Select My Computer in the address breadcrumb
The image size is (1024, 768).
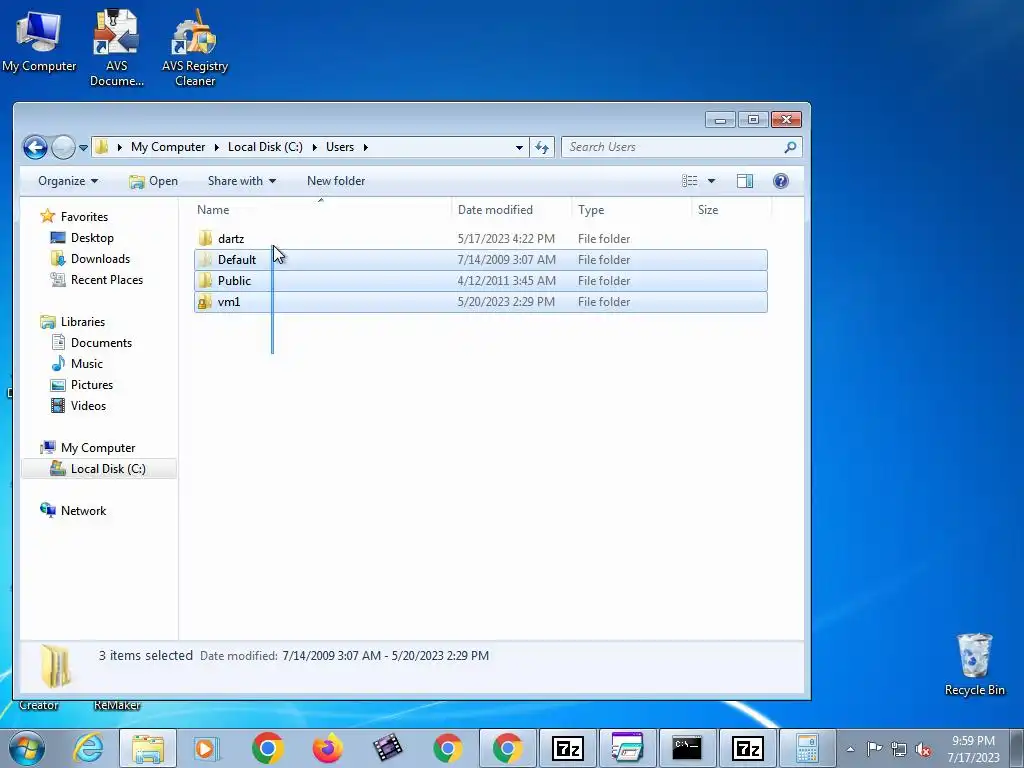(x=168, y=147)
